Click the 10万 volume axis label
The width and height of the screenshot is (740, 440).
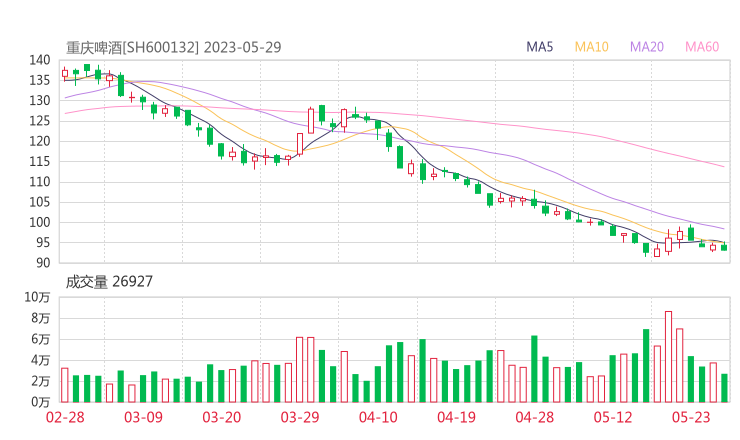coord(37,297)
